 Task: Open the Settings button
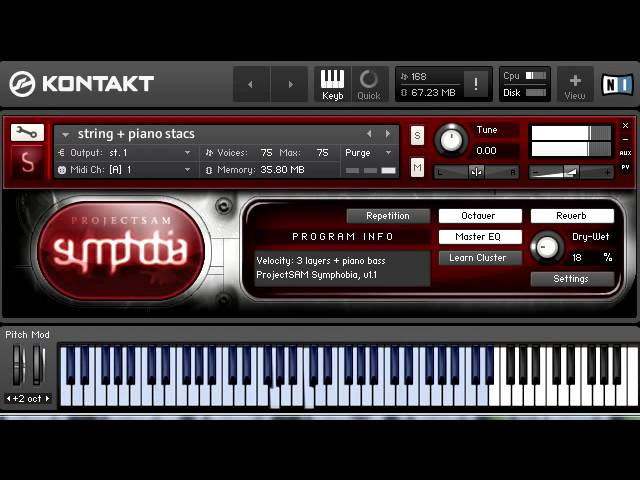pos(572,279)
